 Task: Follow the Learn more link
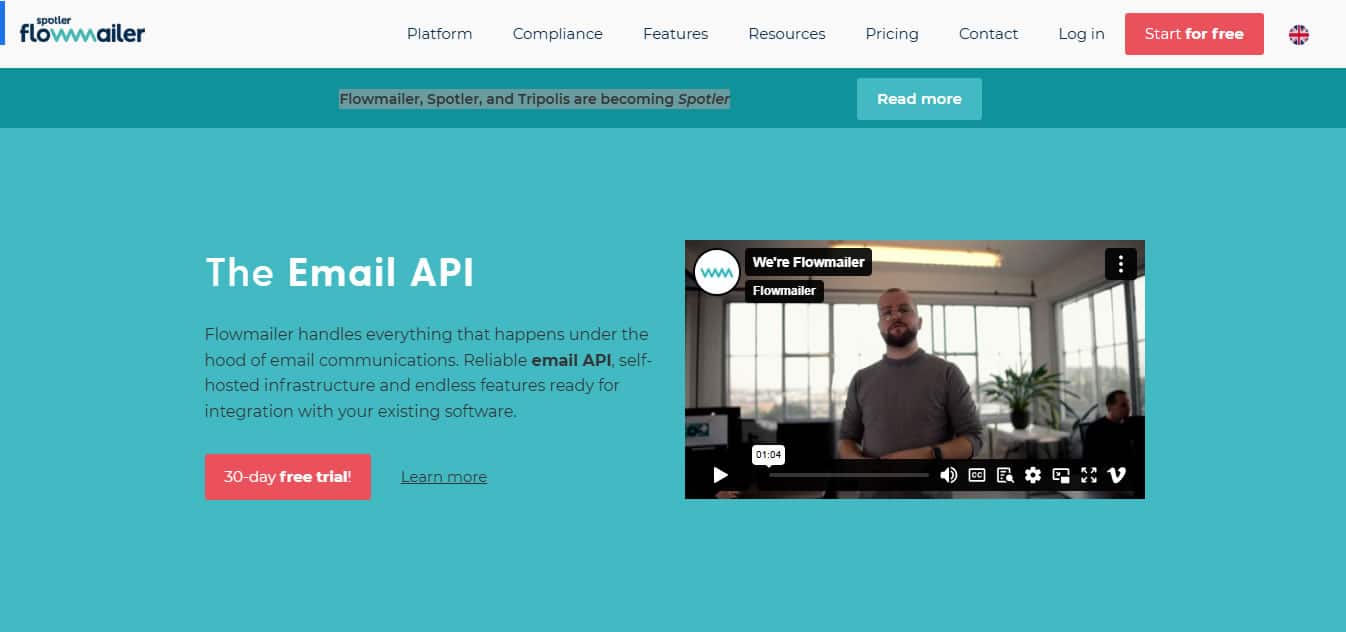tap(443, 477)
